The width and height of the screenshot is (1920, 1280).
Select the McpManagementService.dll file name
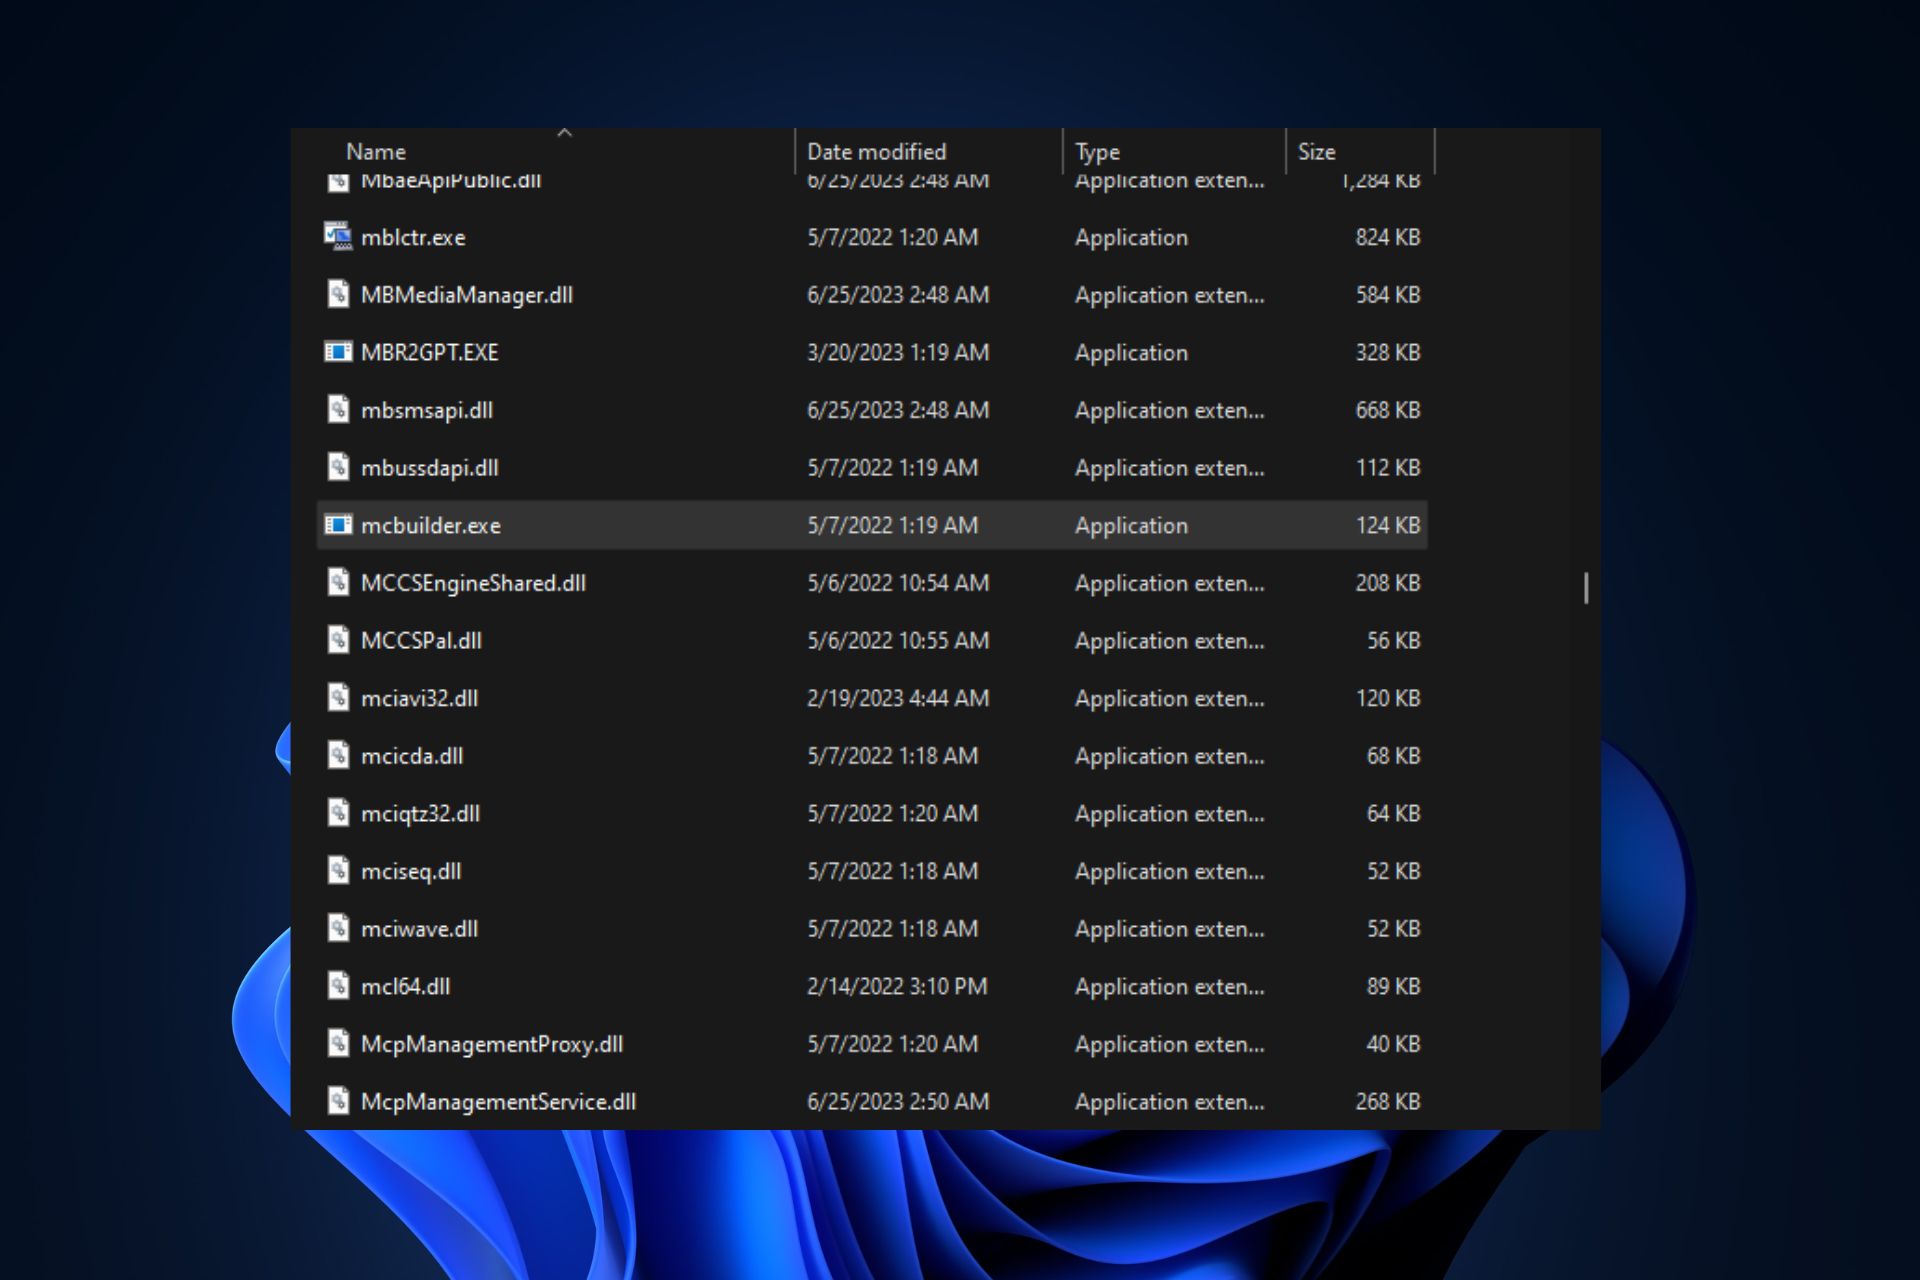tap(498, 1102)
